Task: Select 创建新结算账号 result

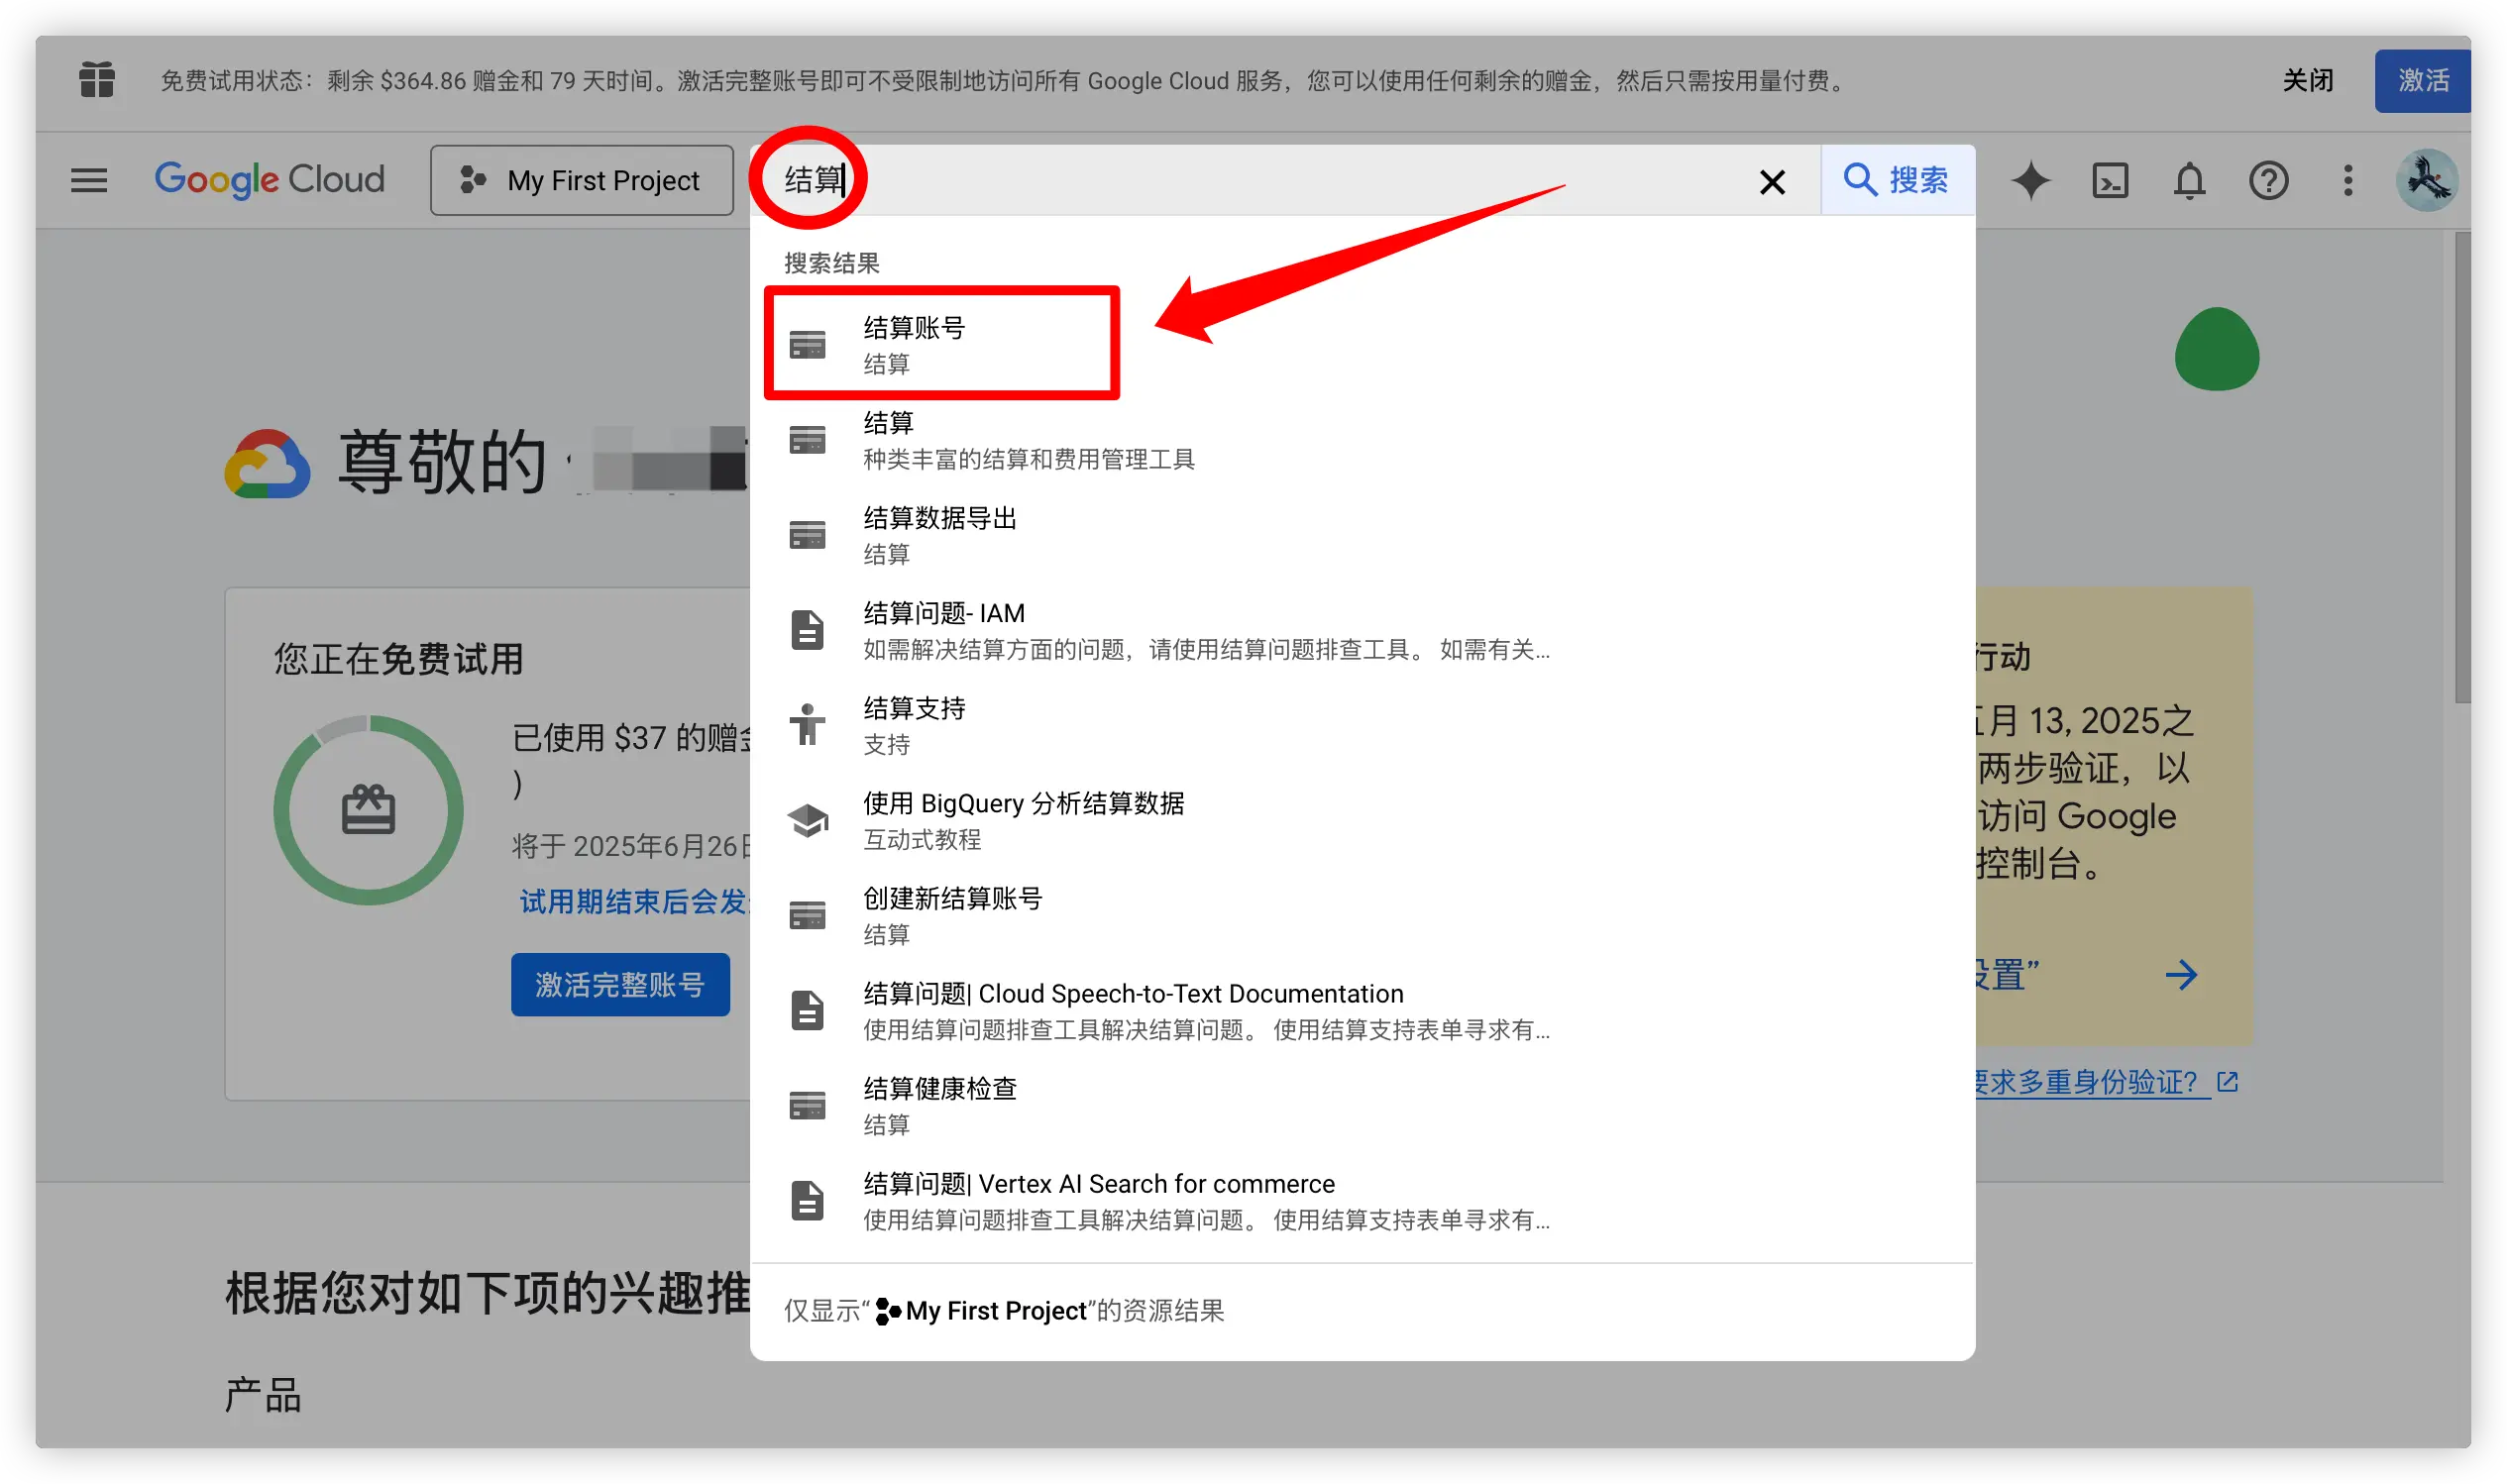Action: [x=1362, y=915]
